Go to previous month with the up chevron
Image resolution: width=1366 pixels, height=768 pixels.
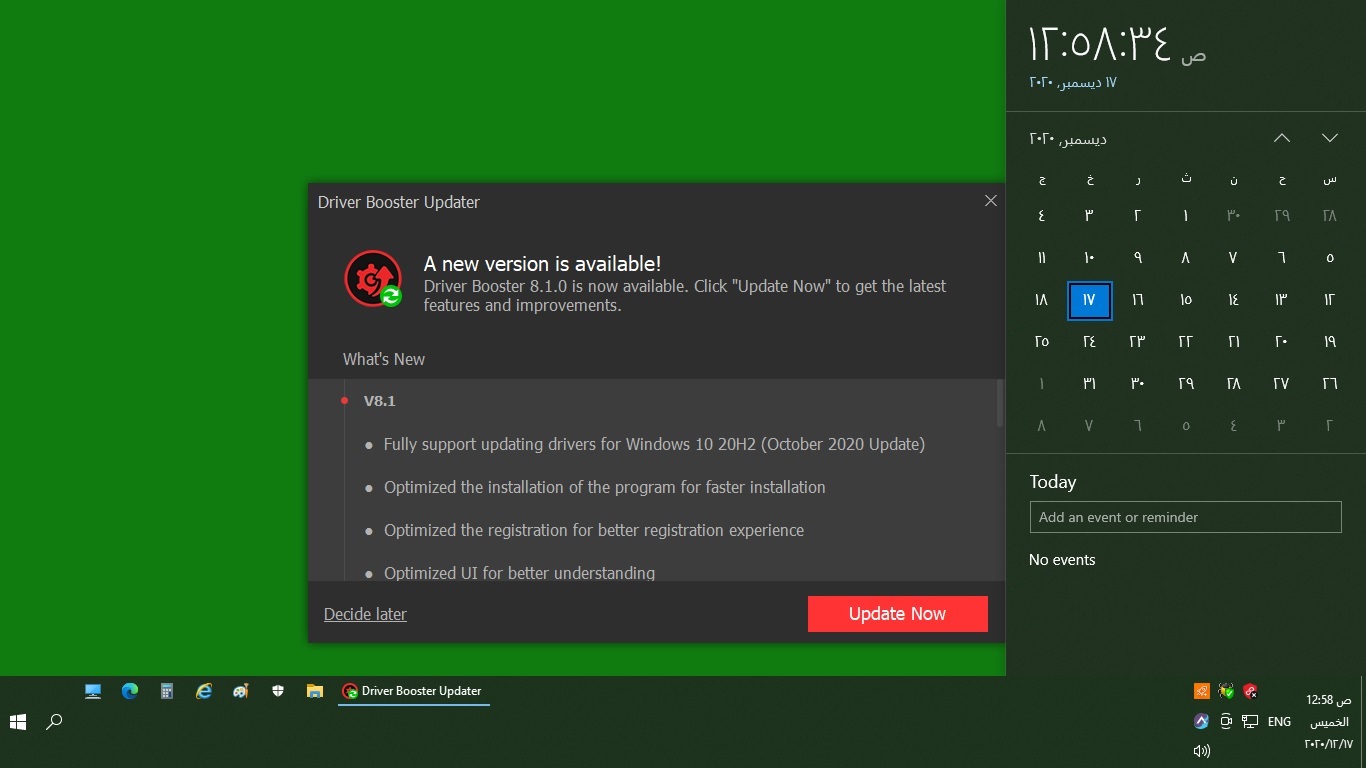[1282, 138]
